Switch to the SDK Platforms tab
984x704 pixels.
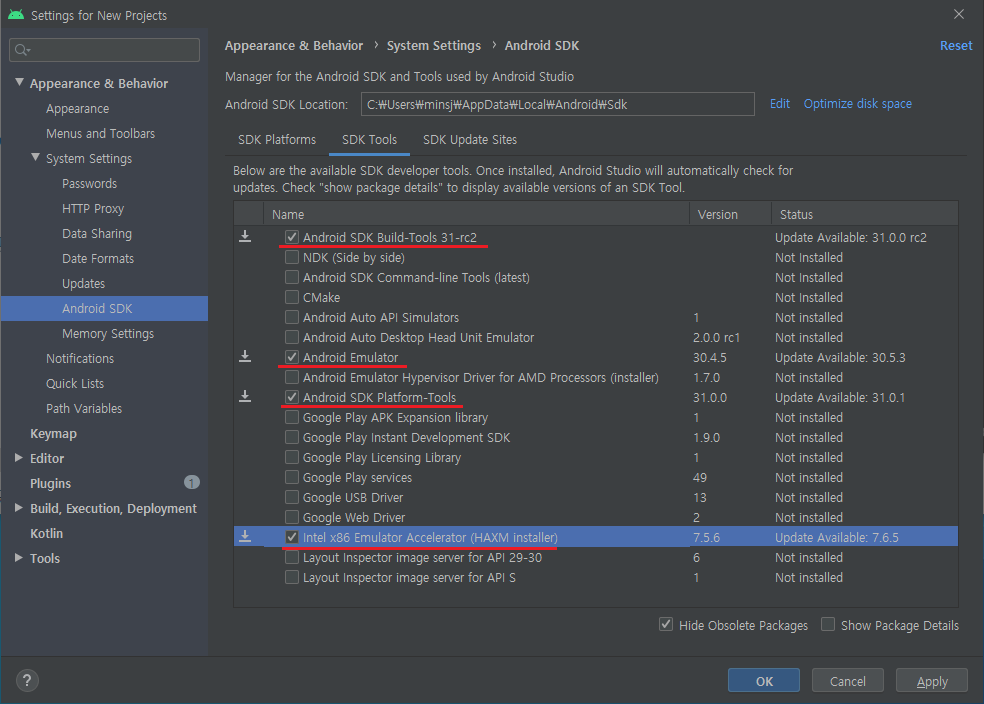tap(277, 139)
